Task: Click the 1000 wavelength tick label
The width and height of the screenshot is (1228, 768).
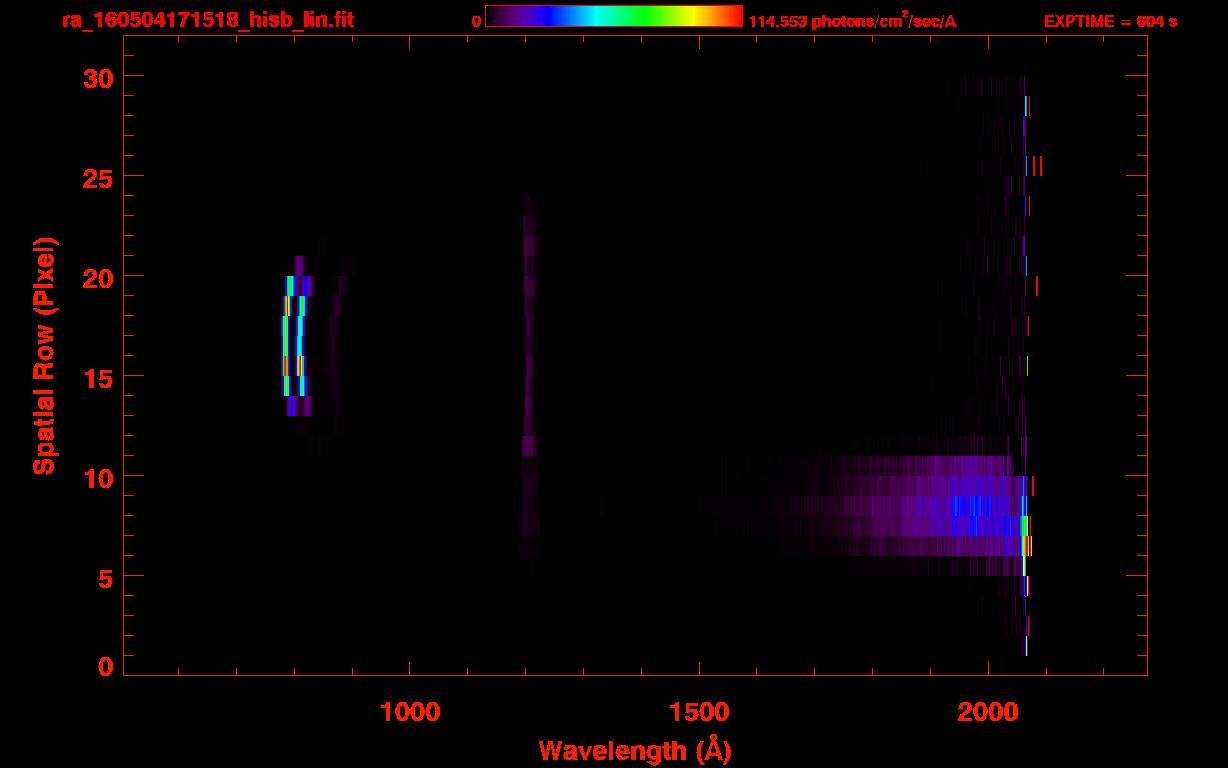Action: point(409,711)
